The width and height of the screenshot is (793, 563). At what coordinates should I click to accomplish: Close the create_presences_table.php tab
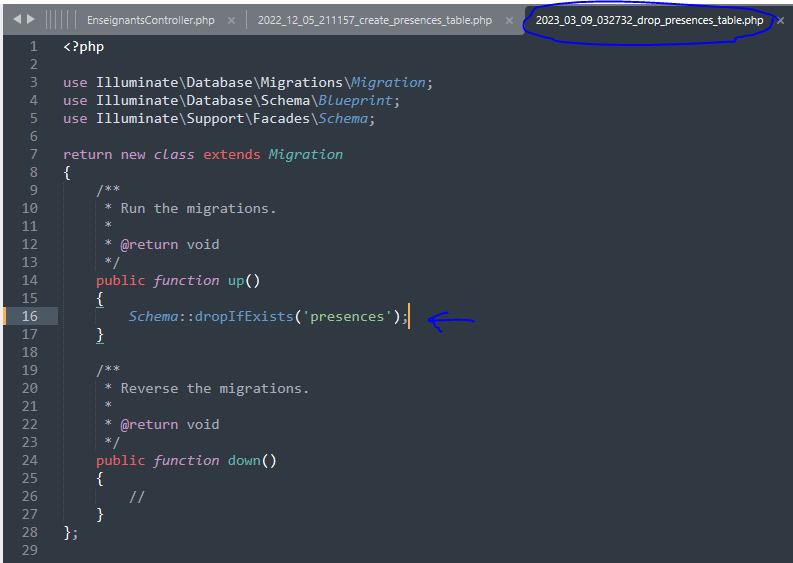pyautogui.click(x=509, y=21)
